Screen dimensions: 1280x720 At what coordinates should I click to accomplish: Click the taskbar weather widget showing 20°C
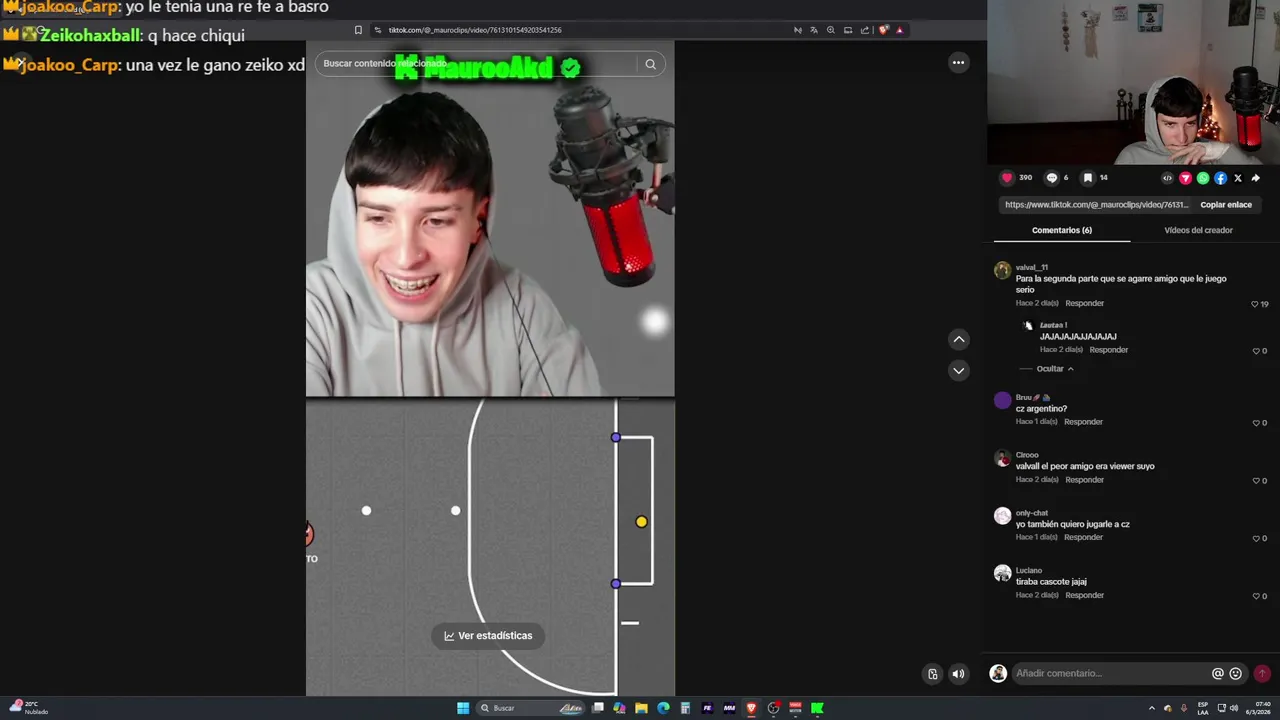(28, 708)
